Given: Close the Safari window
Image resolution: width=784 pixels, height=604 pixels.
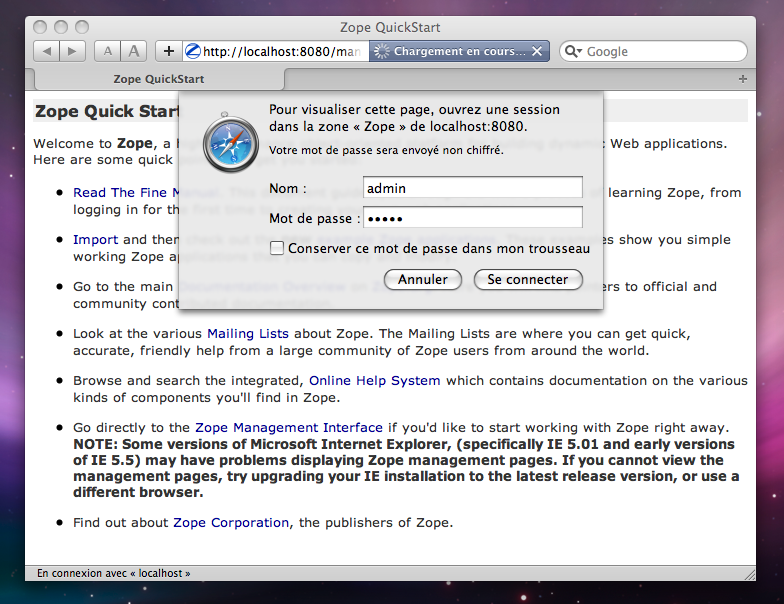Looking at the screenshot, I should coord(40,27).
